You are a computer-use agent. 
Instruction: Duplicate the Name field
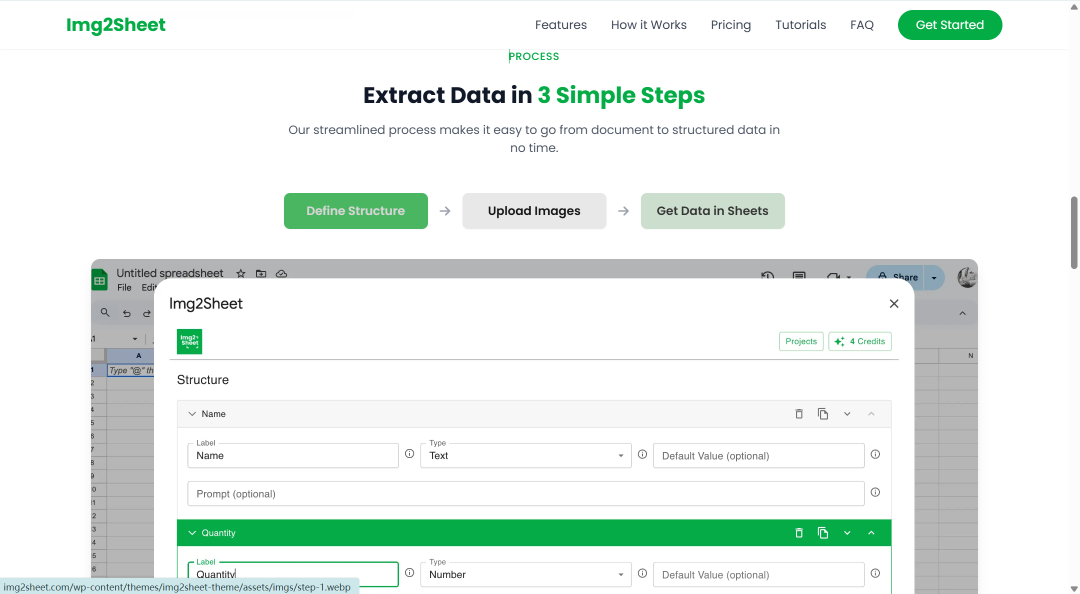(x=823, y=413)
